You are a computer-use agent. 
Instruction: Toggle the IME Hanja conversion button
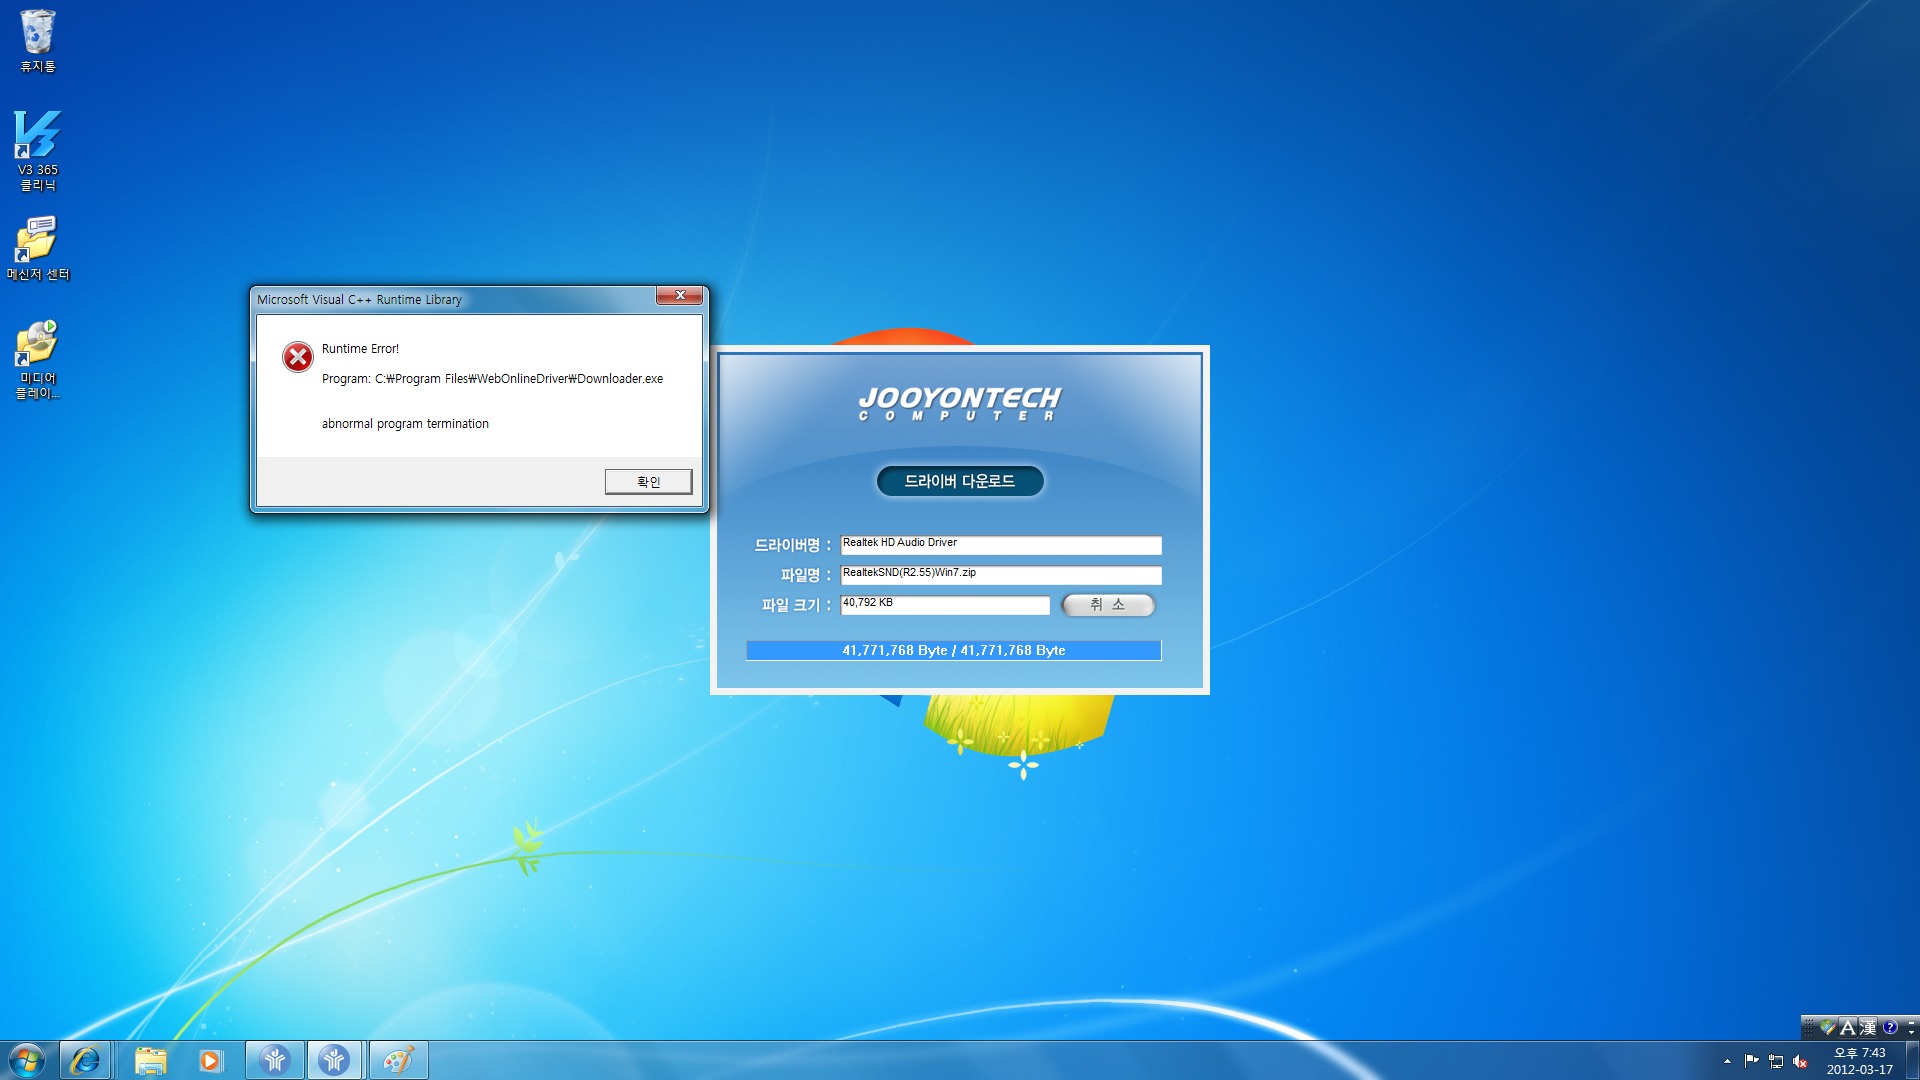click(x=1868, y=1027)
